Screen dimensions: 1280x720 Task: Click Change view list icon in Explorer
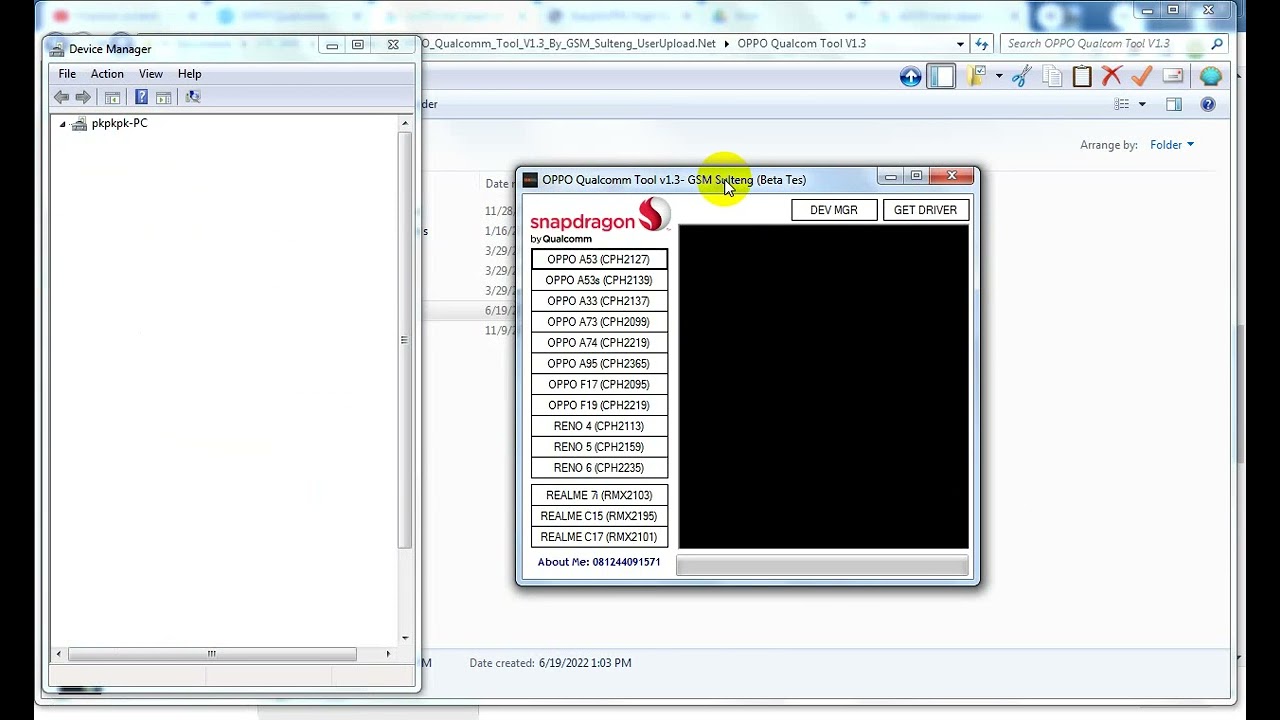pyautogui.click(x=1122, y=104)
